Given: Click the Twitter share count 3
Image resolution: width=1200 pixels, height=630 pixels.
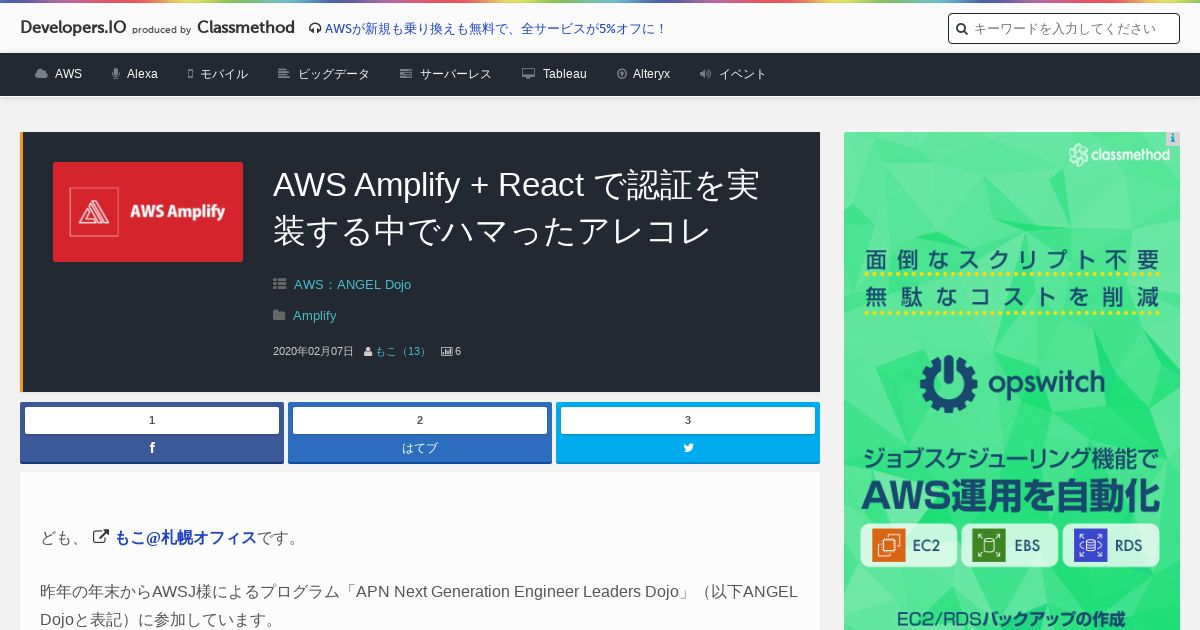Looking at the screenshot, I should (688, 420).
